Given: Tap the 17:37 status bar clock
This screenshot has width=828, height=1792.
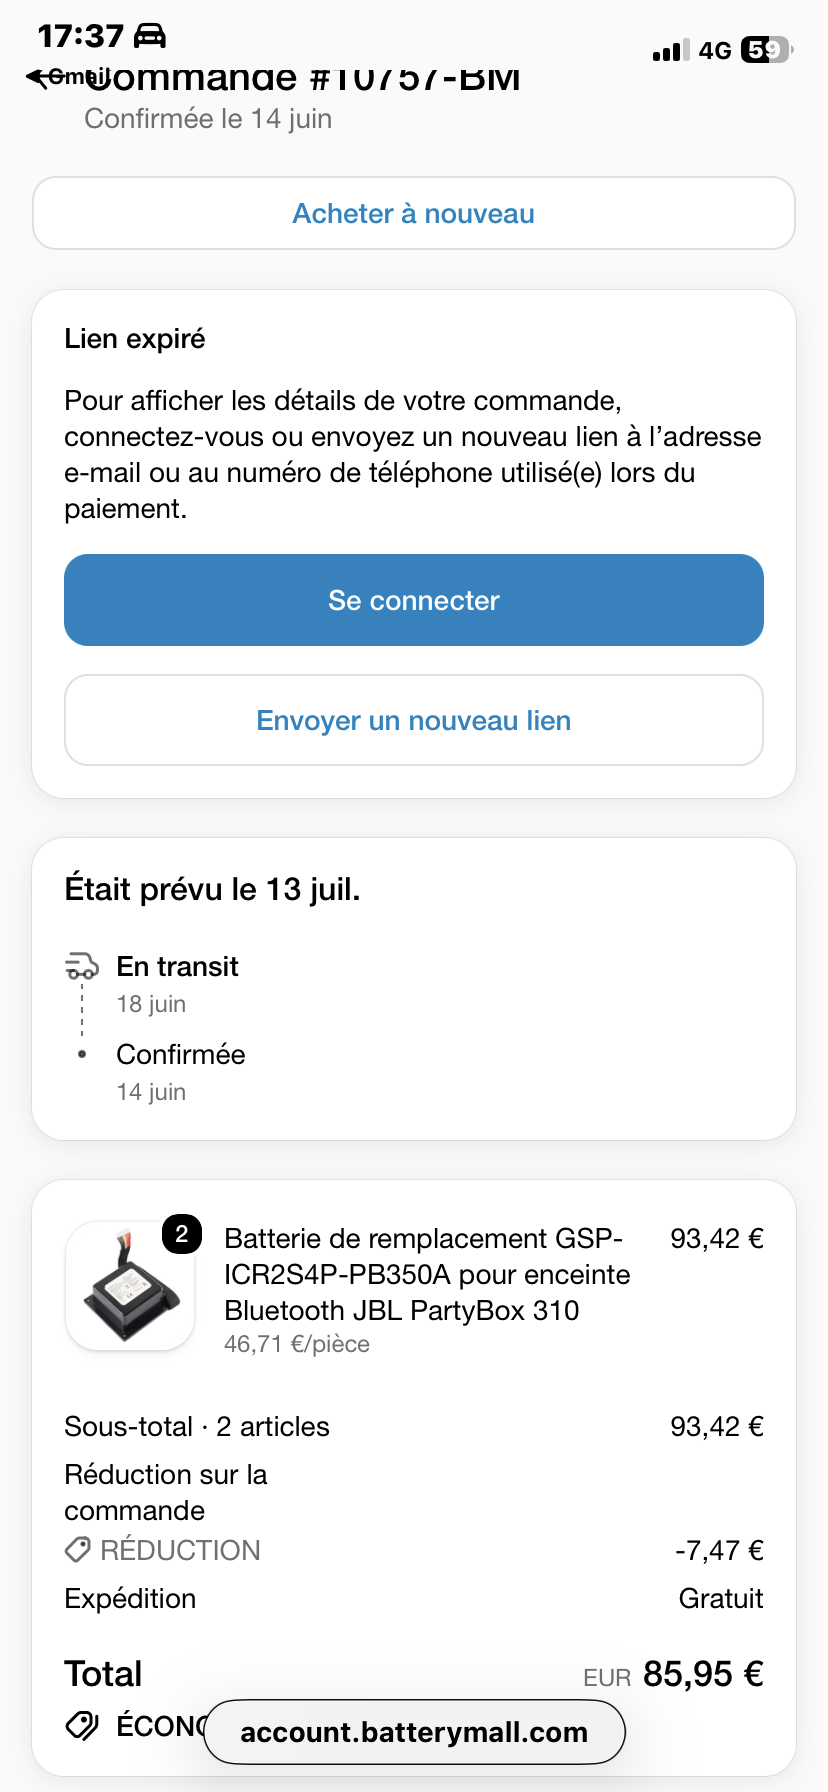Looking at the screenshot, I should click(80, 36).
